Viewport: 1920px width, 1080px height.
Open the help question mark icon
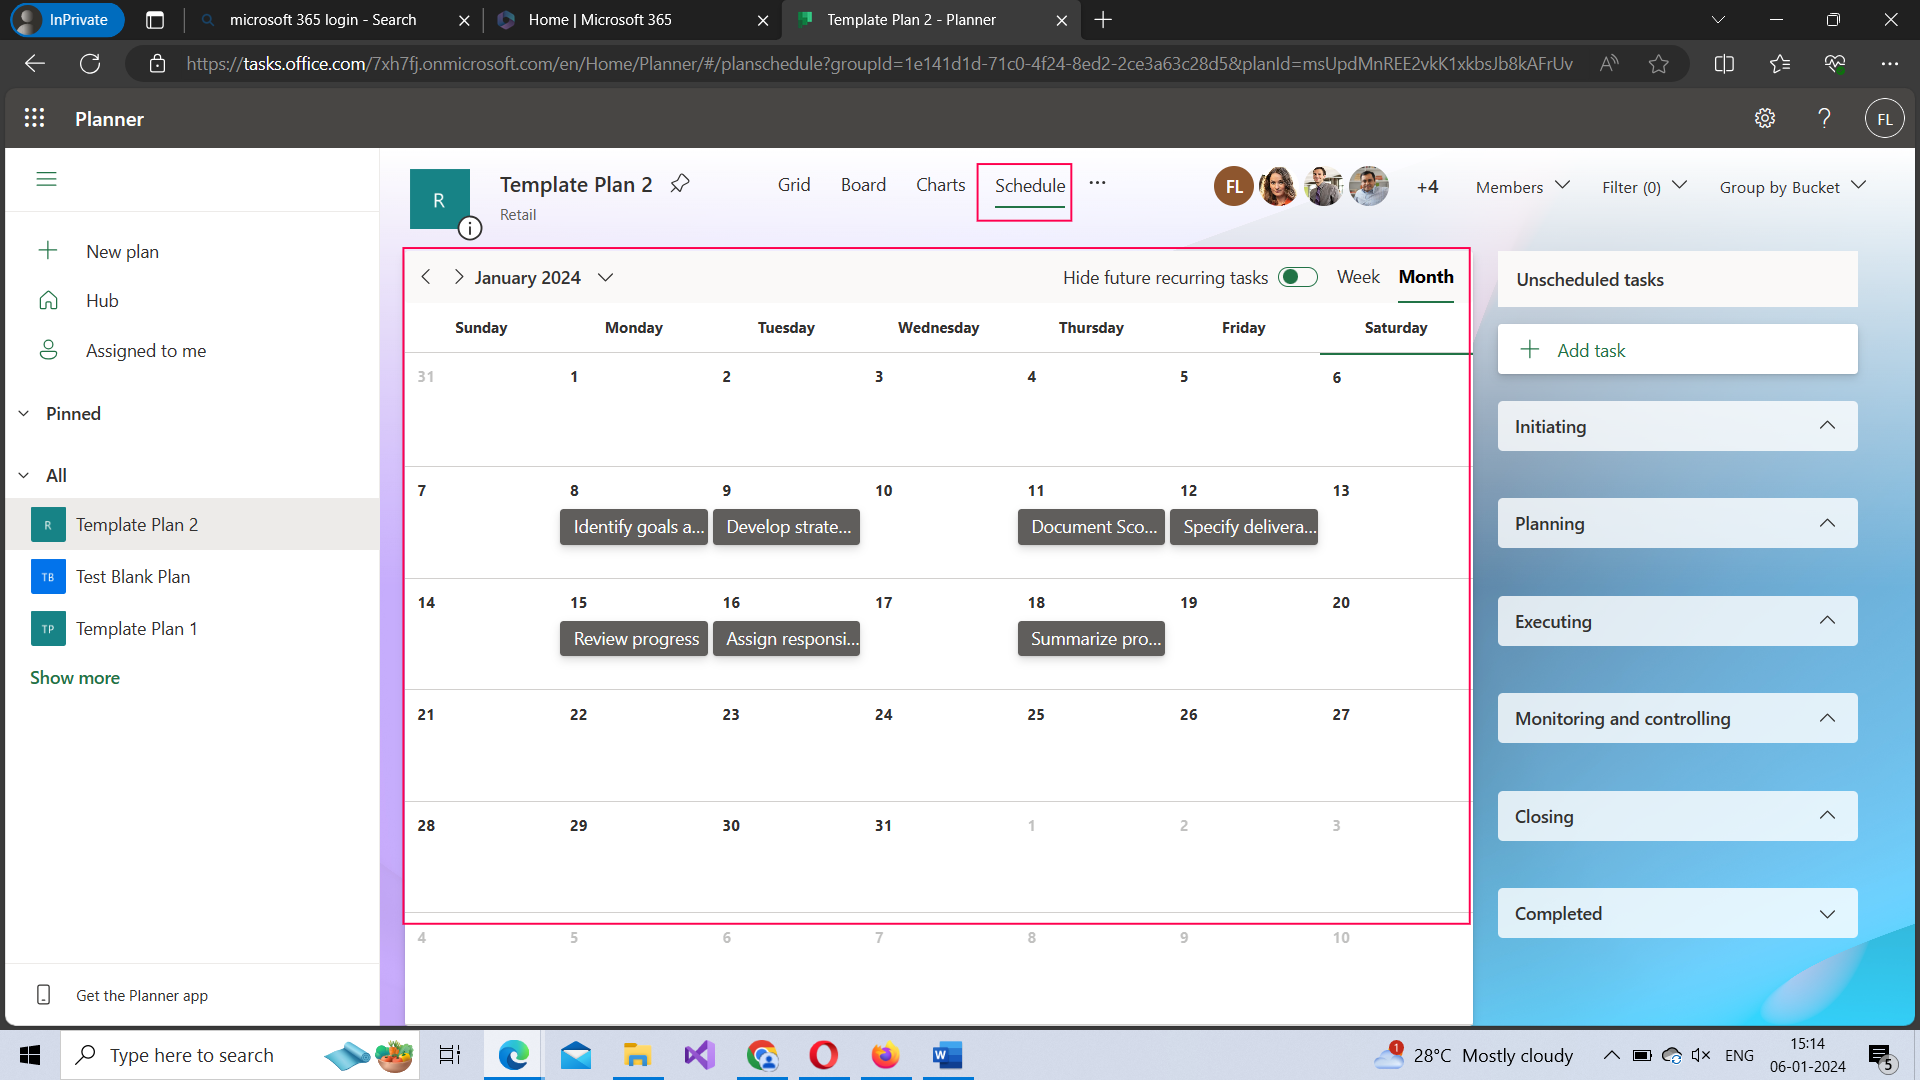1824,119
